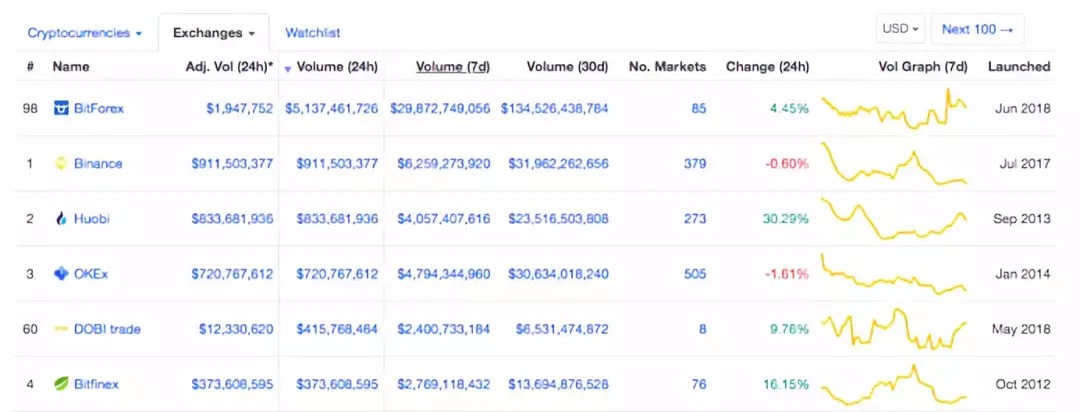Switch to the Watchlist tab
This screenshot has height=412, width=1080.
click(312, 33)
